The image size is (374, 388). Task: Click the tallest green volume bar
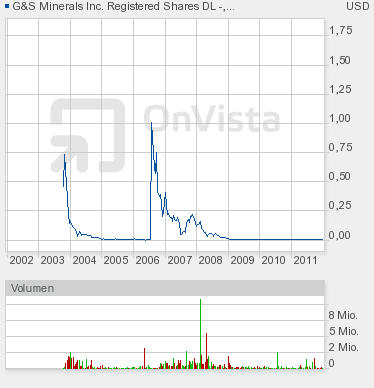click(x=200, y=334)
